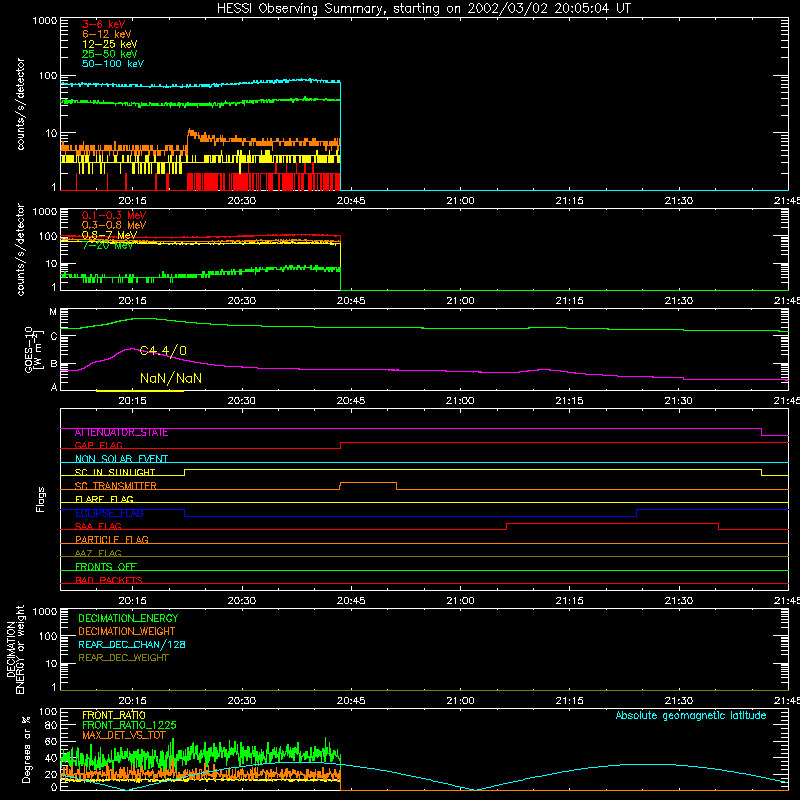
Task: Click the SC_IN_SUNLIGHT flag label
Action: (x=115, y=472)
